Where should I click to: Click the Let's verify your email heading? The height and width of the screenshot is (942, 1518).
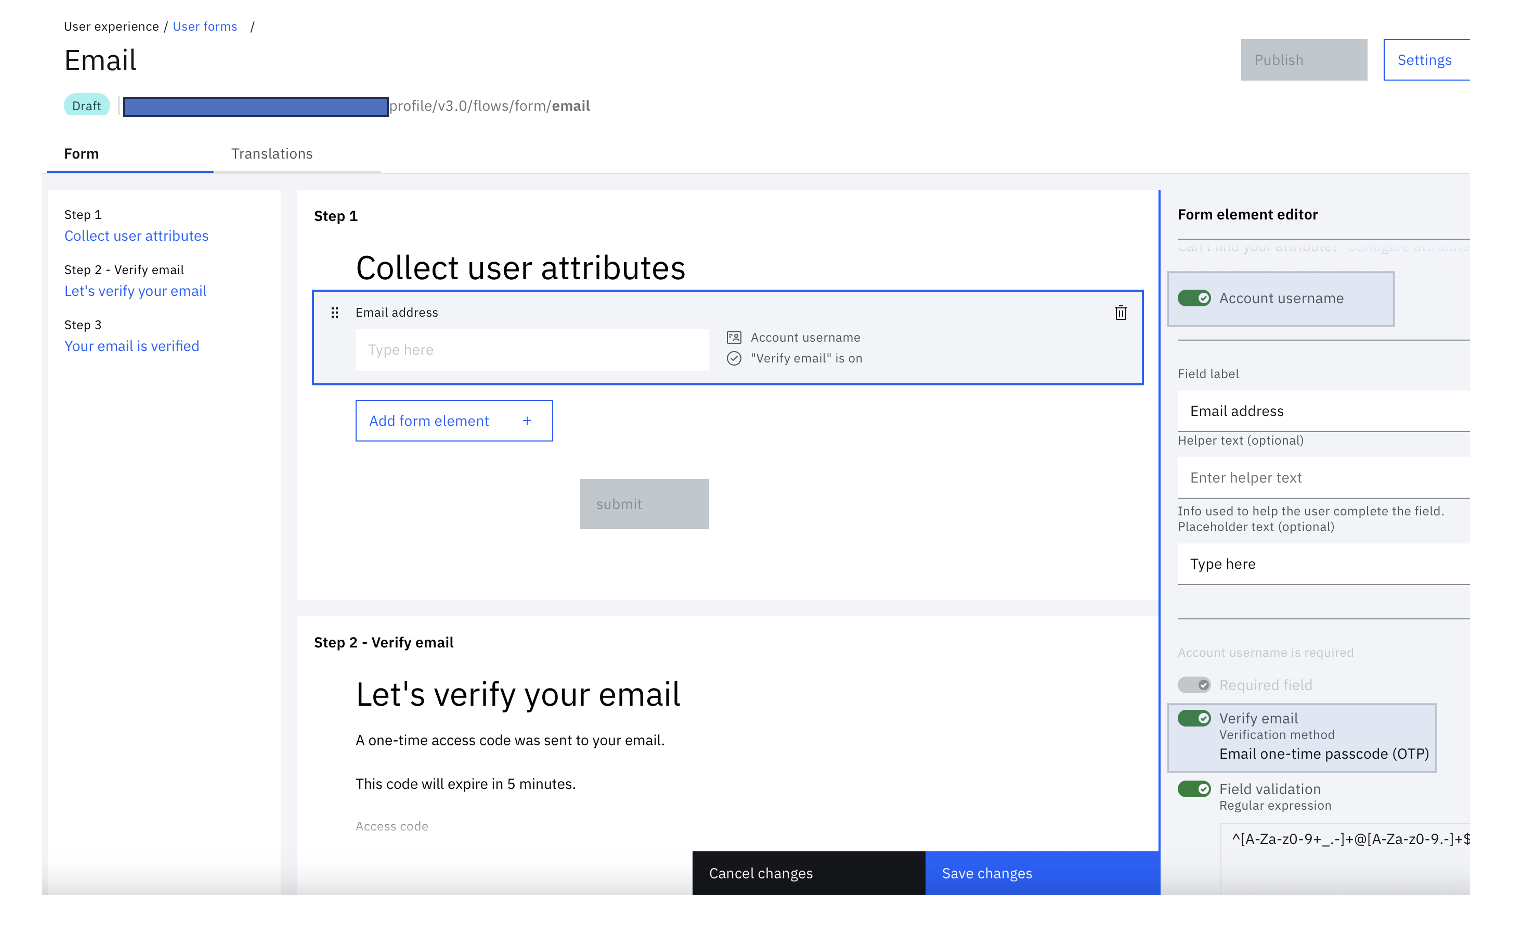(x=518, y=695)
